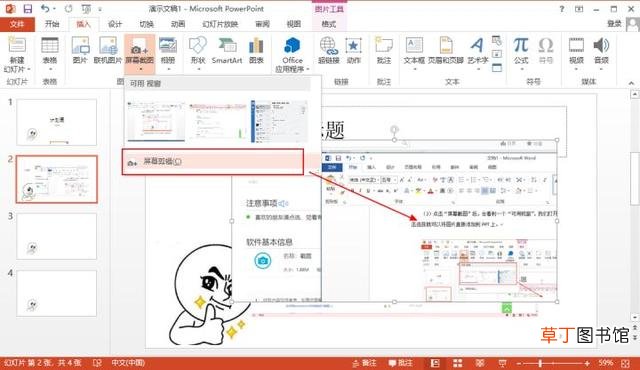Switch to Normal view in status bar
Screen dimensions: 640x370
click(435, 363)
